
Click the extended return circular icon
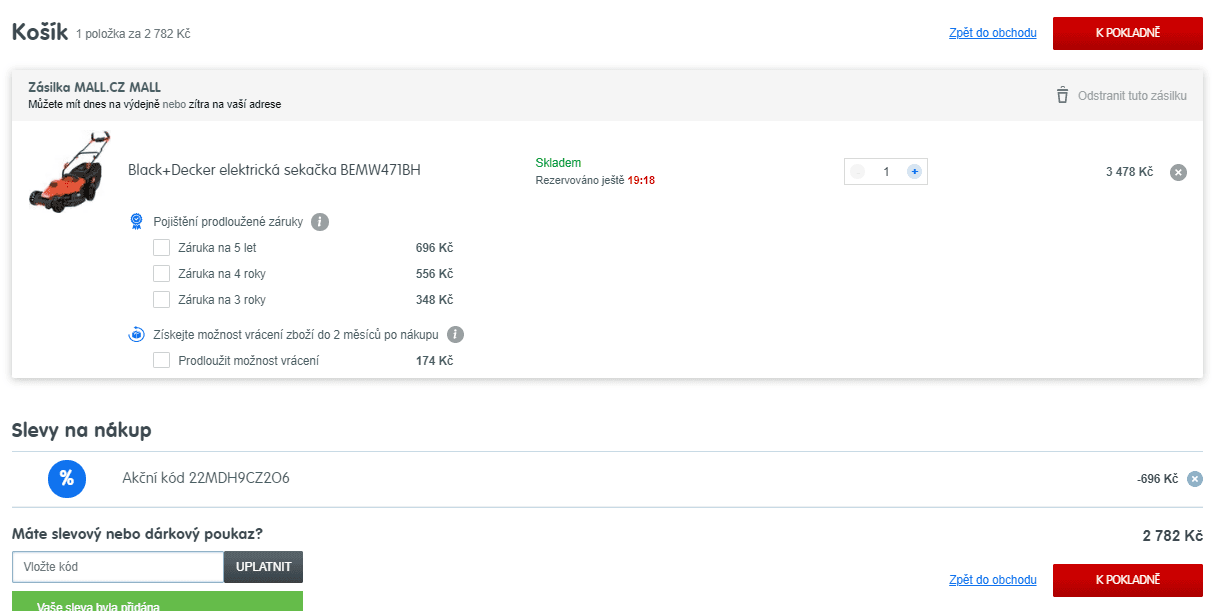click(x=137, y=335)
